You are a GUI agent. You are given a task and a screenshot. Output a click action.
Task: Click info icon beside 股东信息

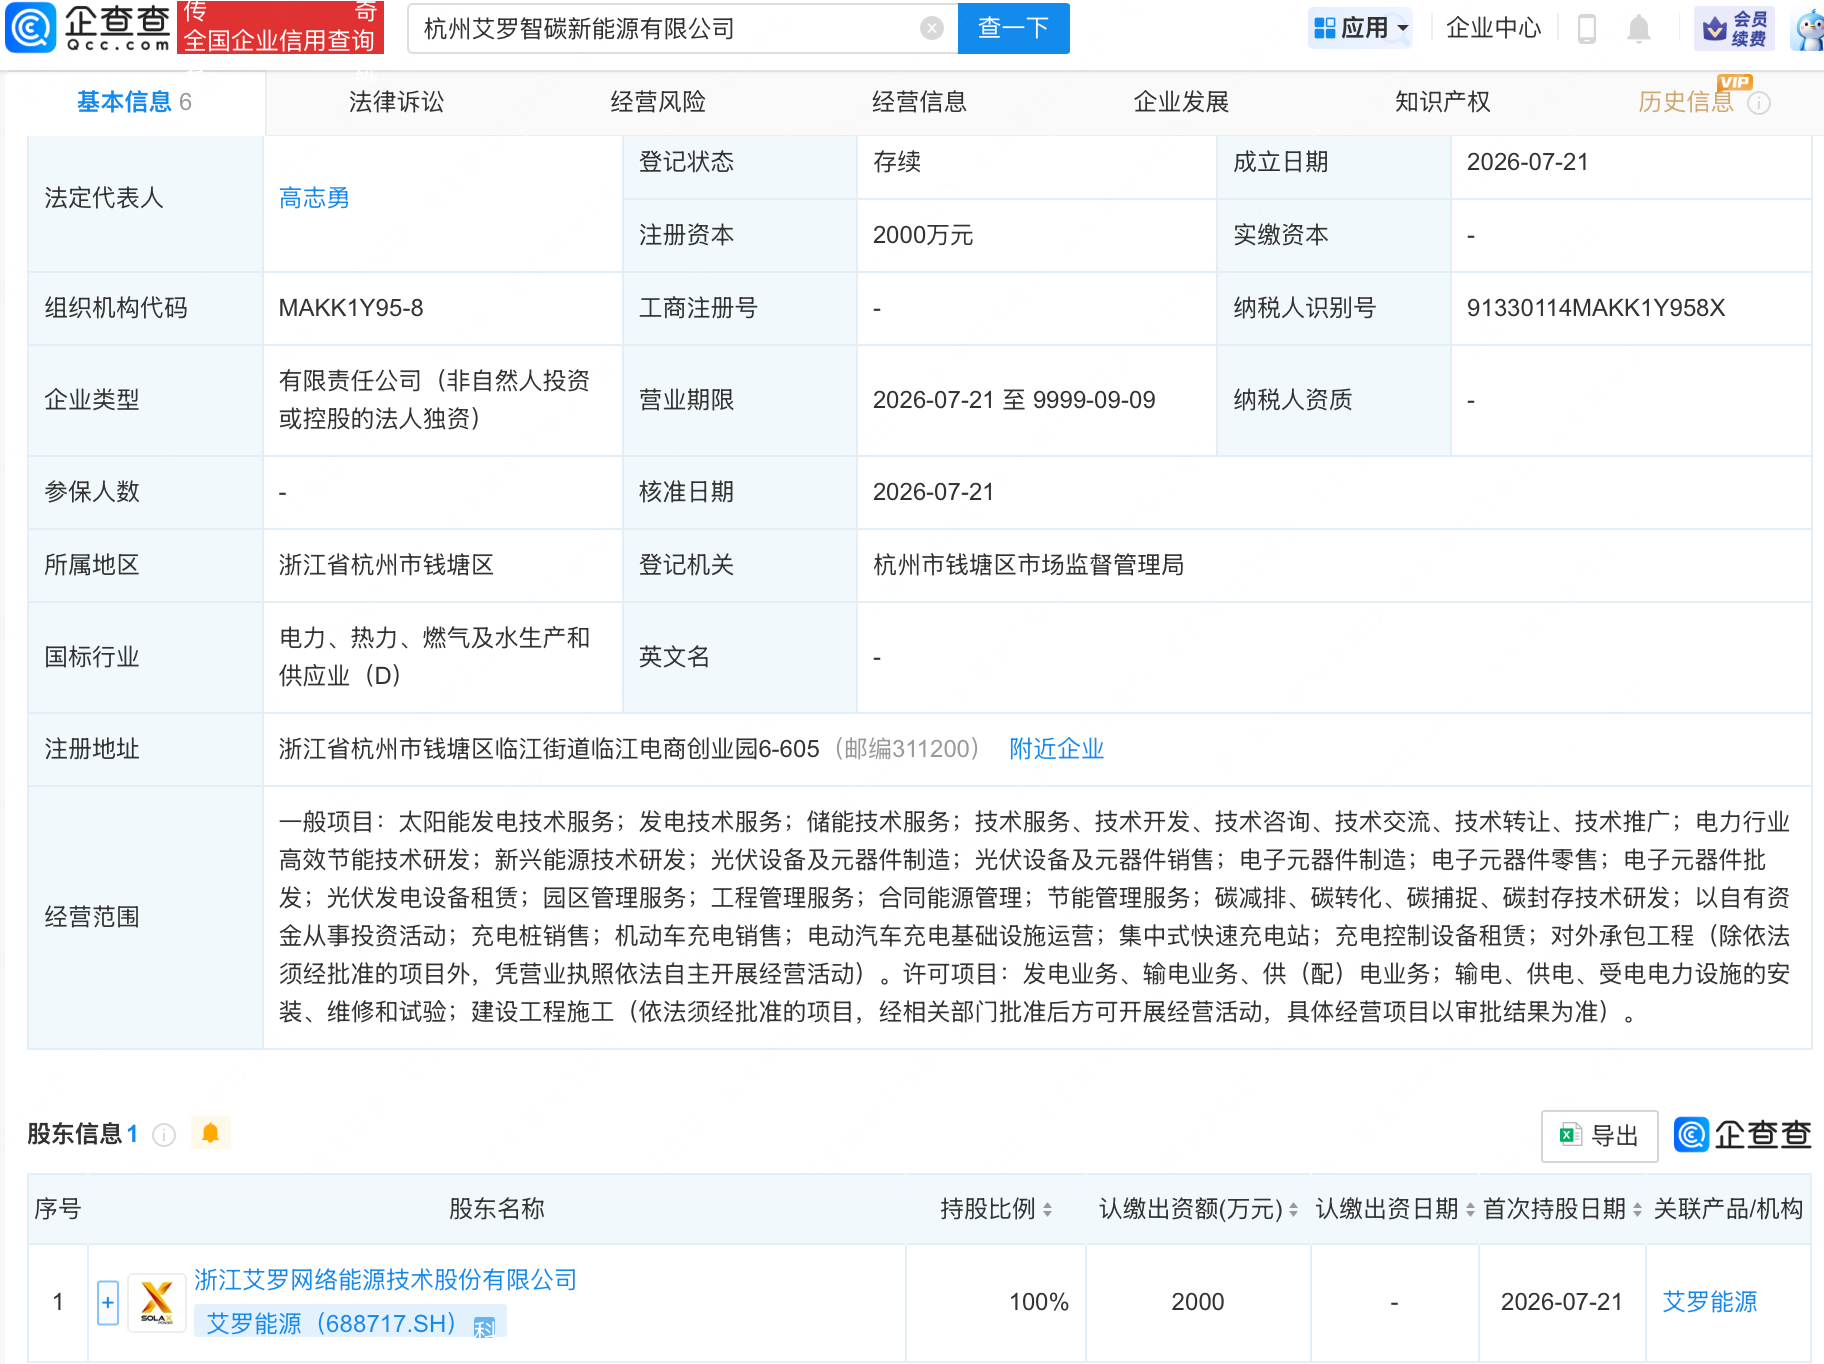[x=164, y=1134]
